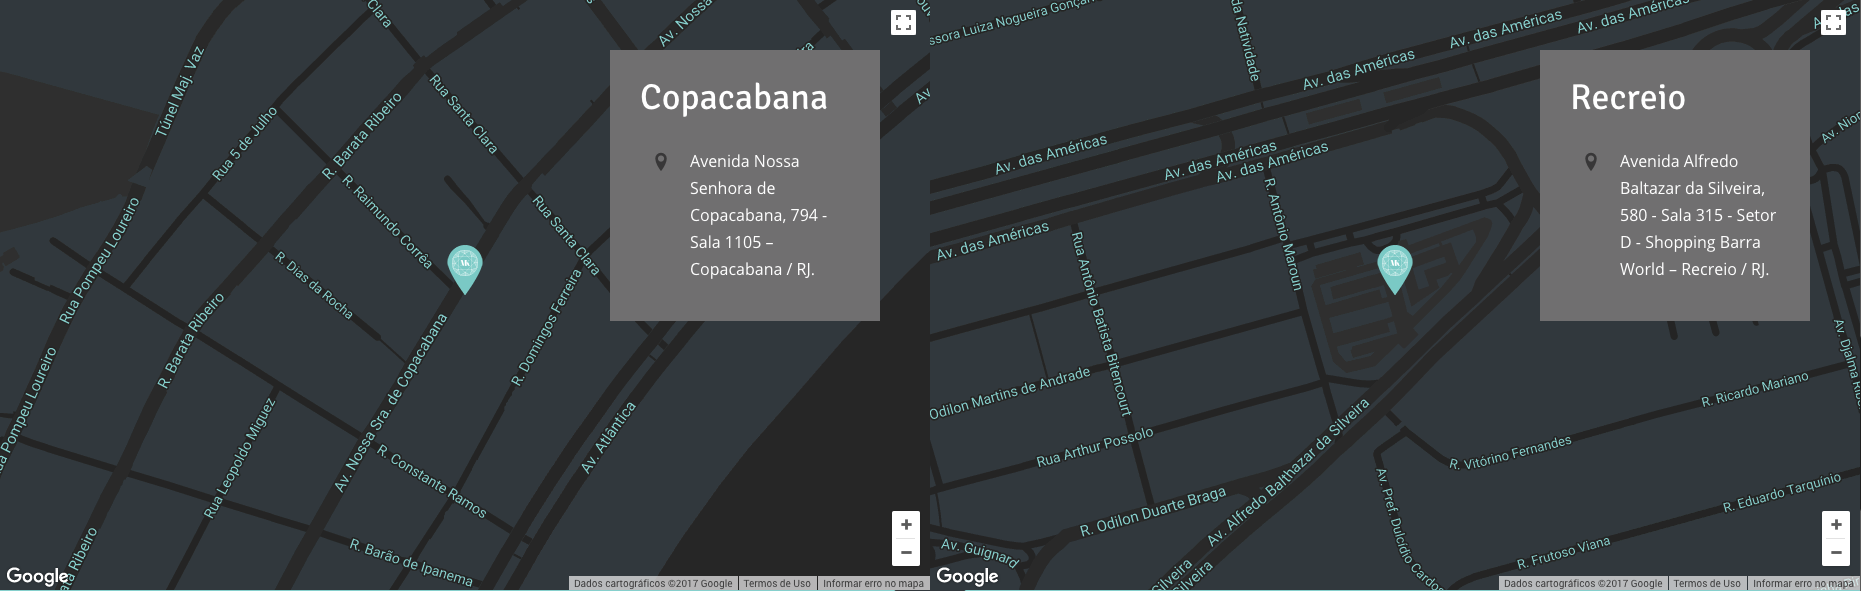1861x591 pixels.
Task: Click the R. Constante Ramos street label
Action: tap(432, 482)
